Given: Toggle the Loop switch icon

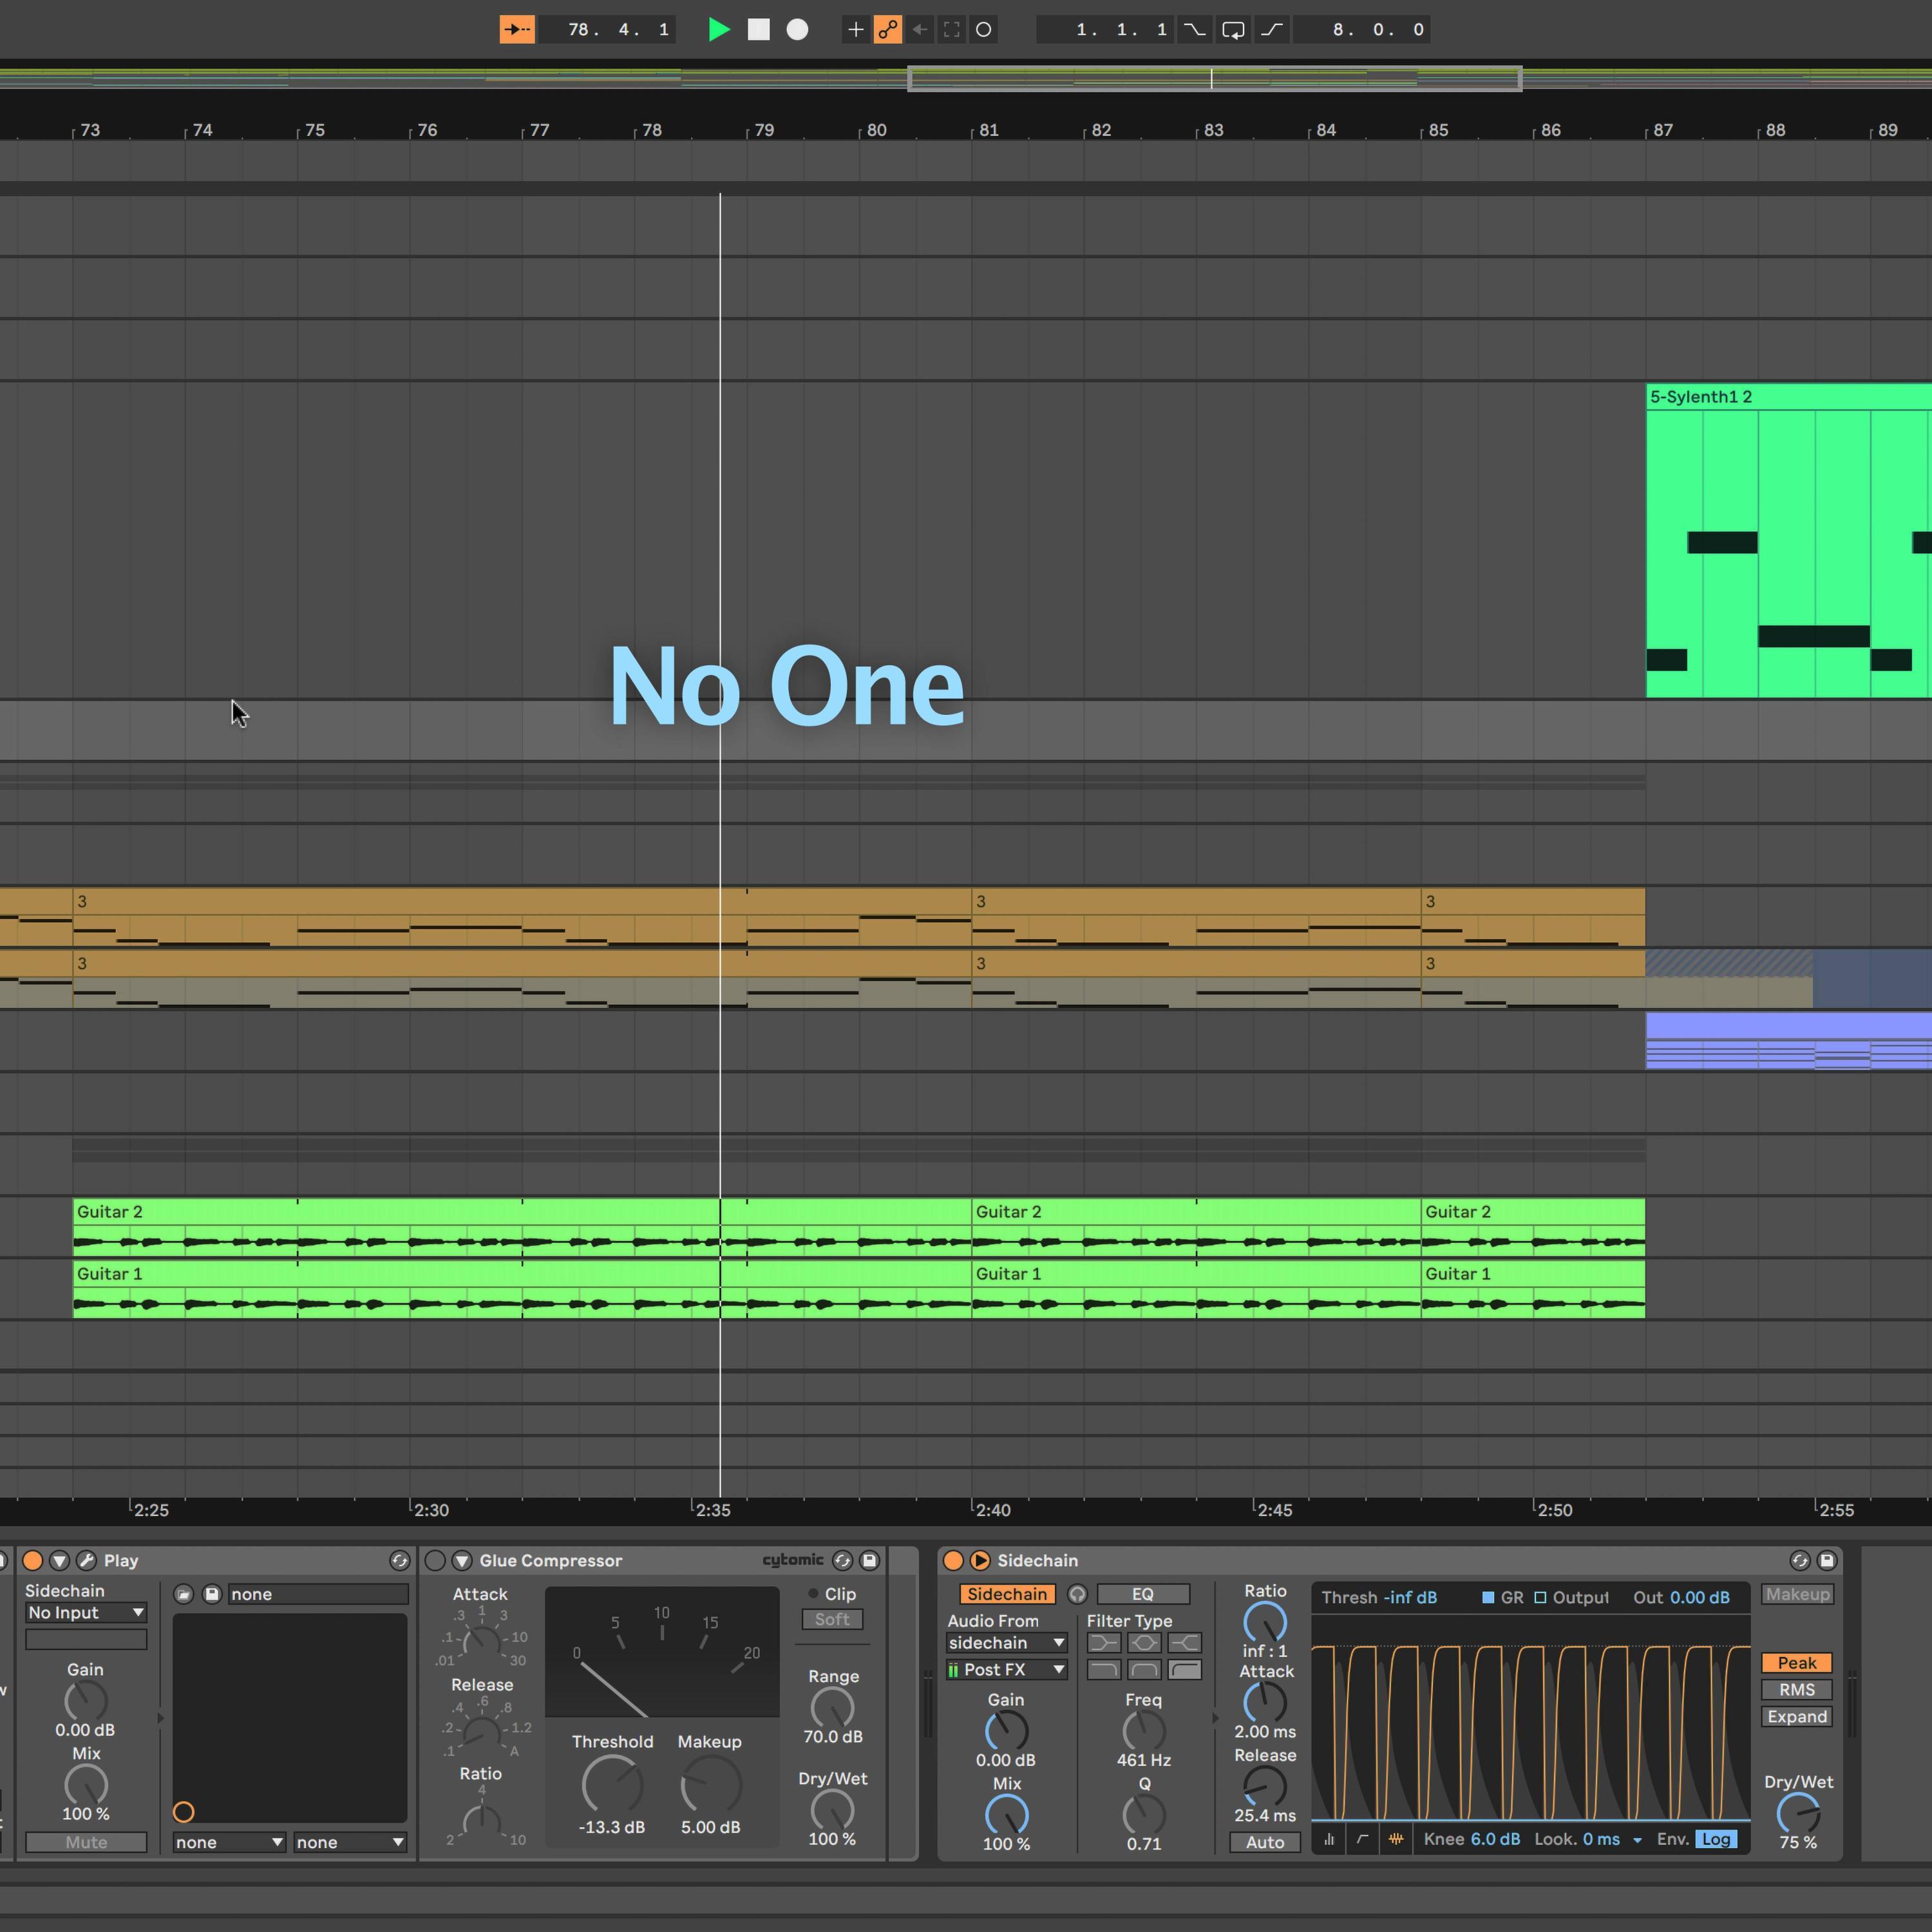Looking at the screenshot, I should point(1233,30).
